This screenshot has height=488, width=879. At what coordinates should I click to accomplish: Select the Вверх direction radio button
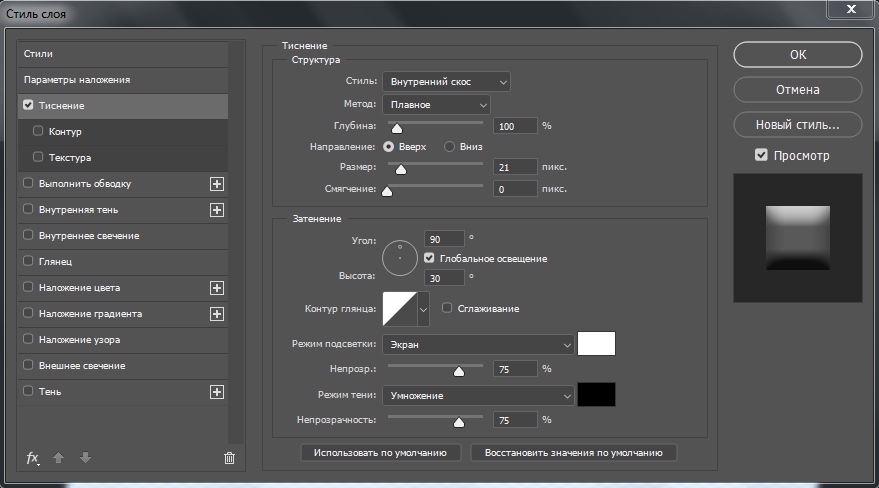click(x=388, y=146)
